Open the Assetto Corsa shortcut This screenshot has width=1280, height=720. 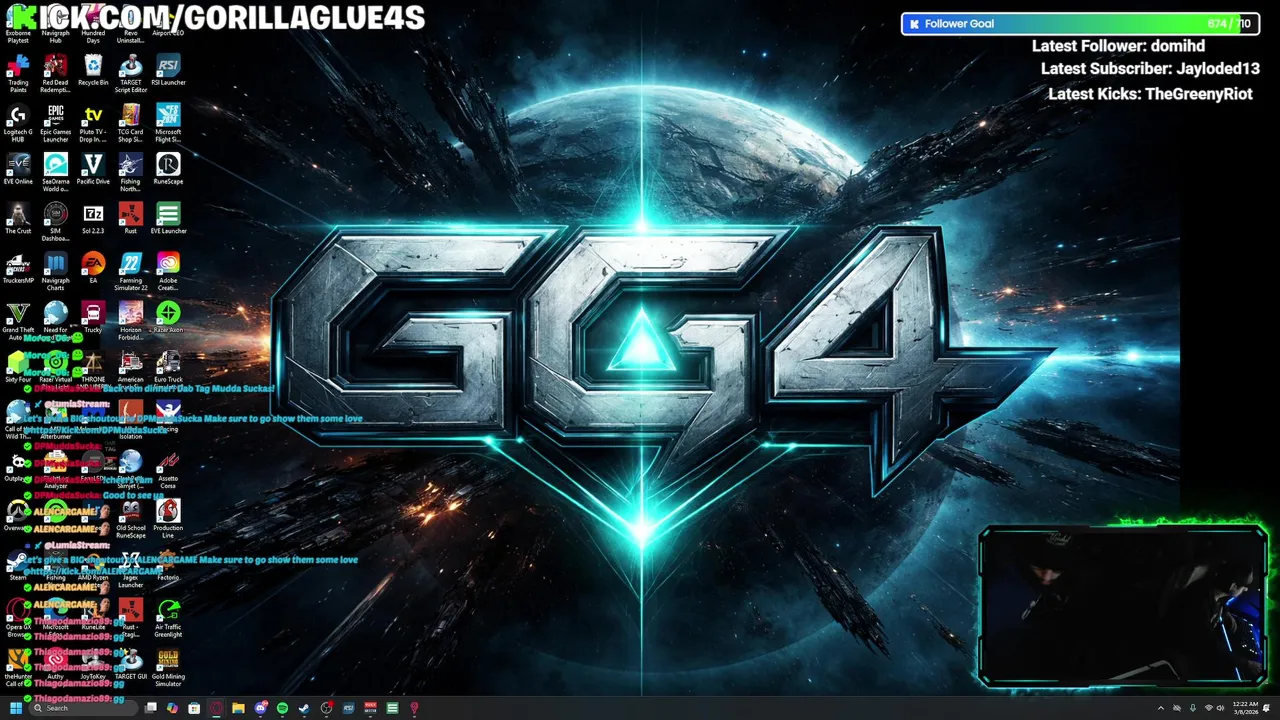(x=168, y=470)
